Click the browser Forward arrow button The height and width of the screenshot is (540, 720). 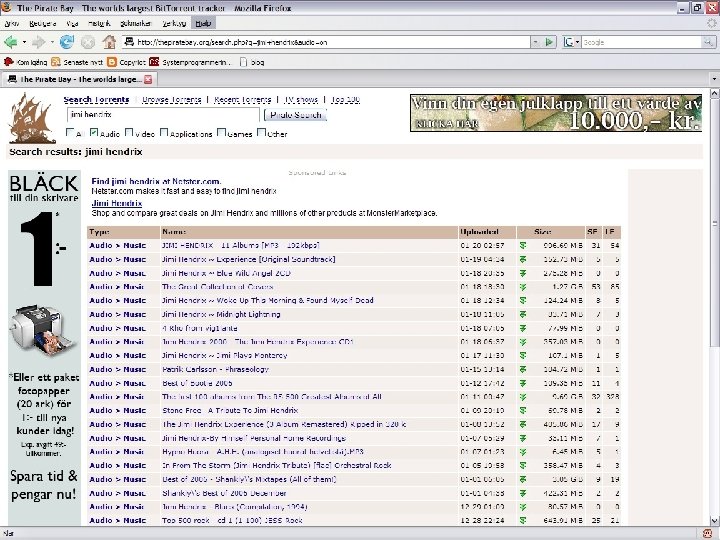pyautogui.click(x=39, y=42)
